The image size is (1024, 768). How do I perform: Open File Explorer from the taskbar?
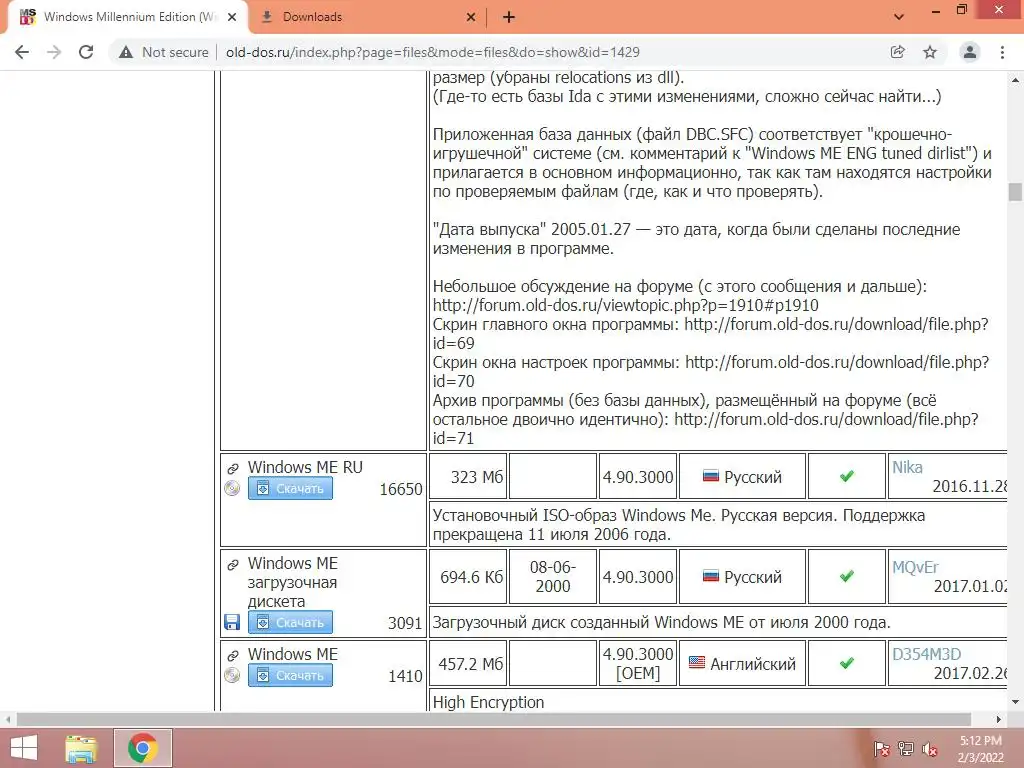81,748
